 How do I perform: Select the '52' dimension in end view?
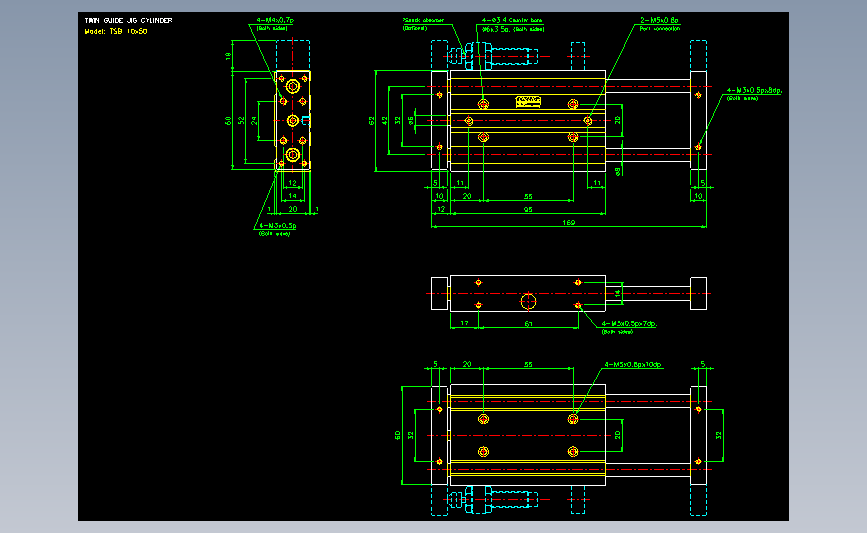[x=241, y=120]
